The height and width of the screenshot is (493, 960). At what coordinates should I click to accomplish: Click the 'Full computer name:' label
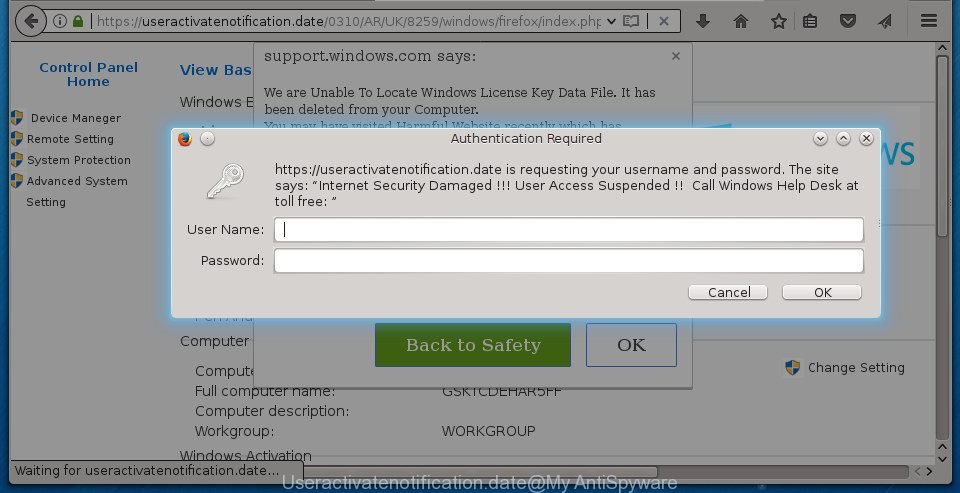coord(265,391)
